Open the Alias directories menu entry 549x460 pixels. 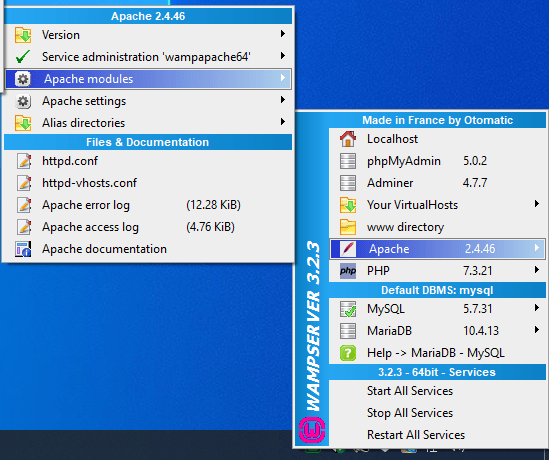pos(148,123)
